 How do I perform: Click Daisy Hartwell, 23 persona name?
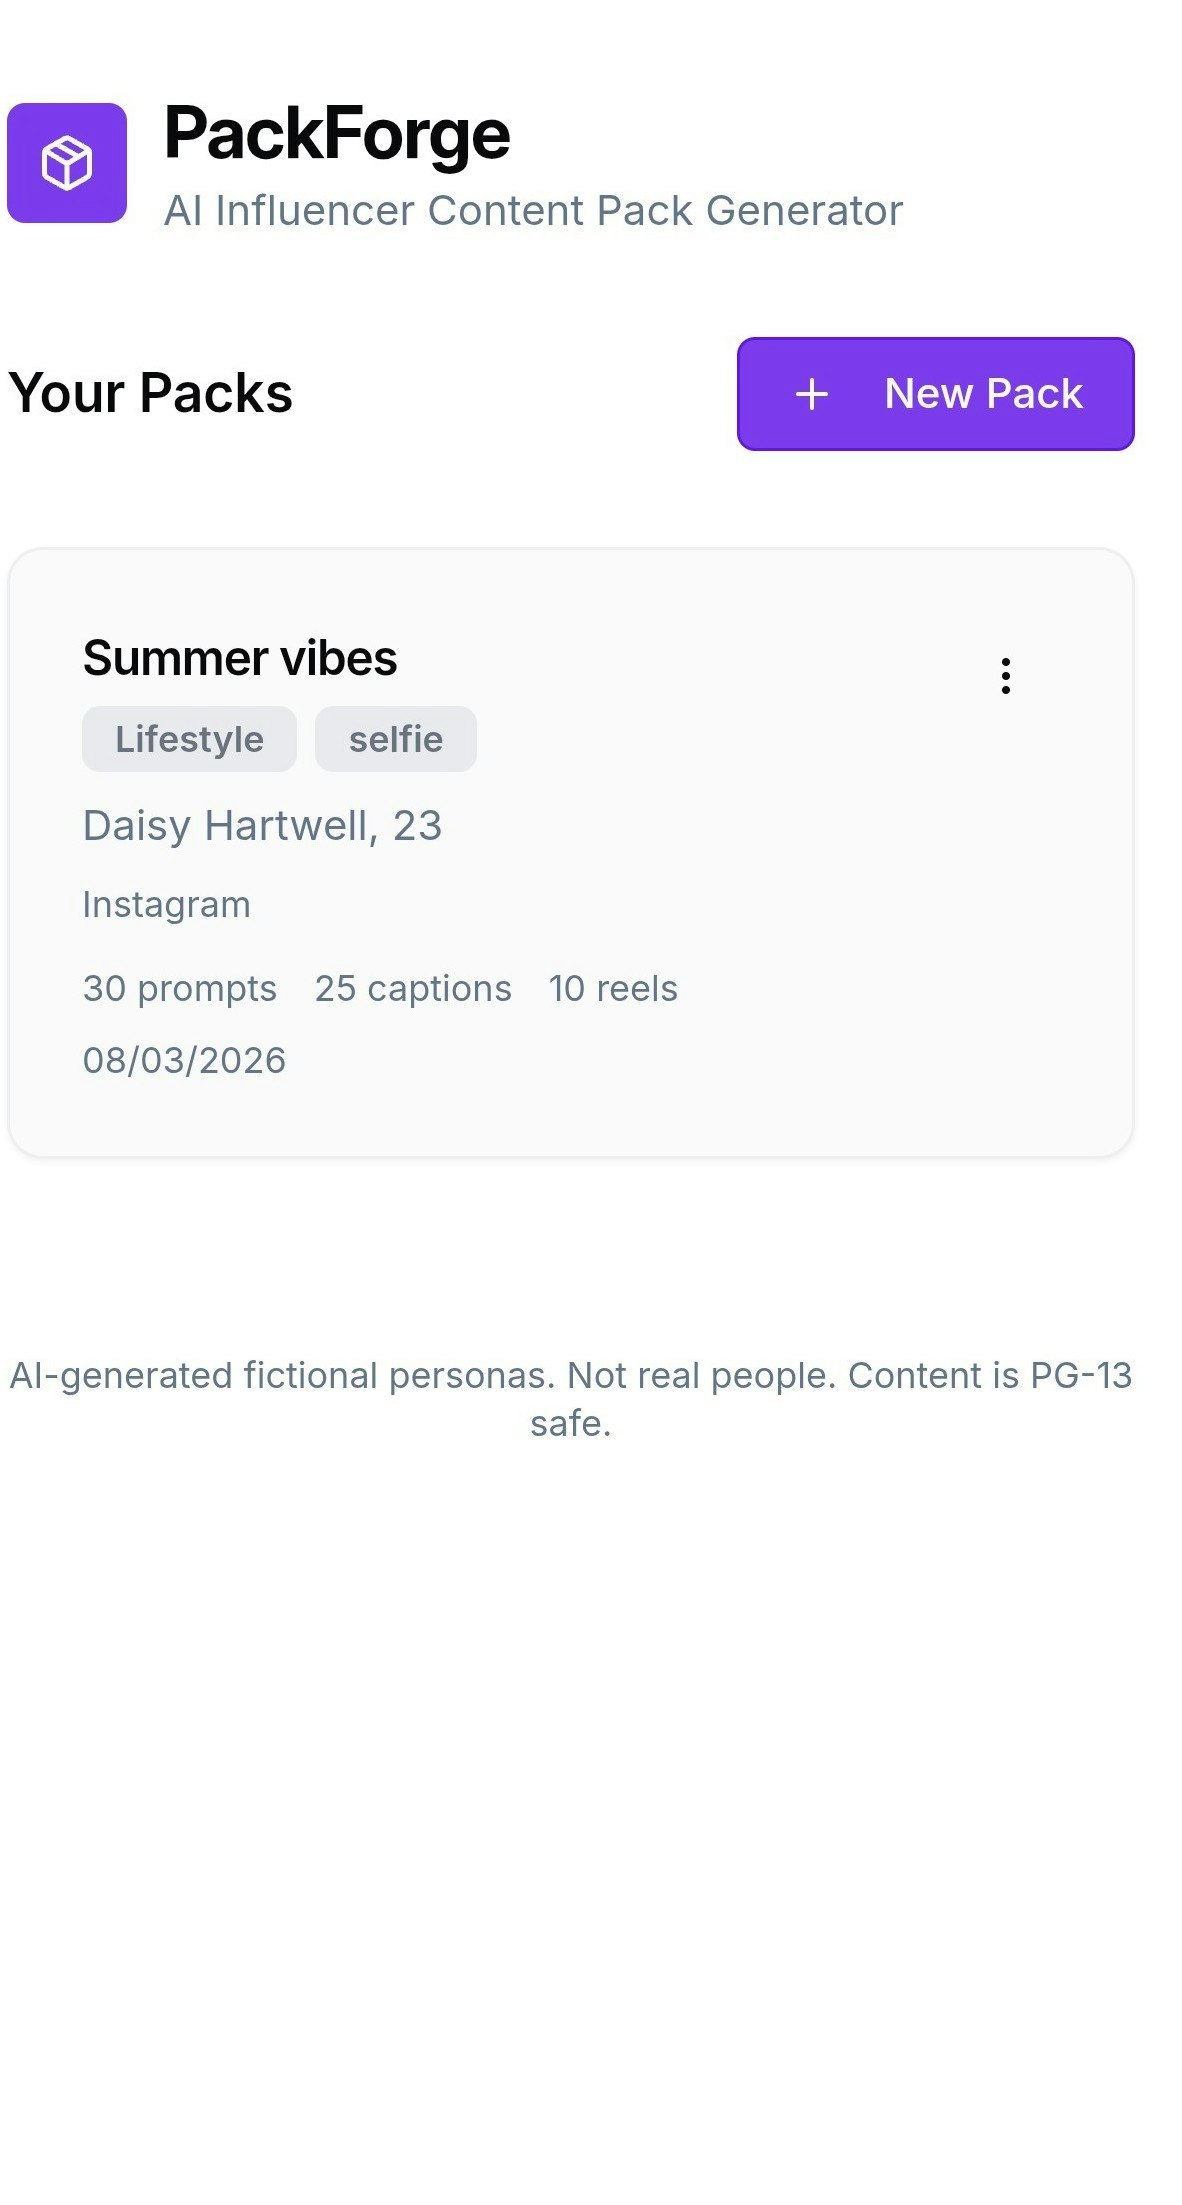tap(262, 825)
